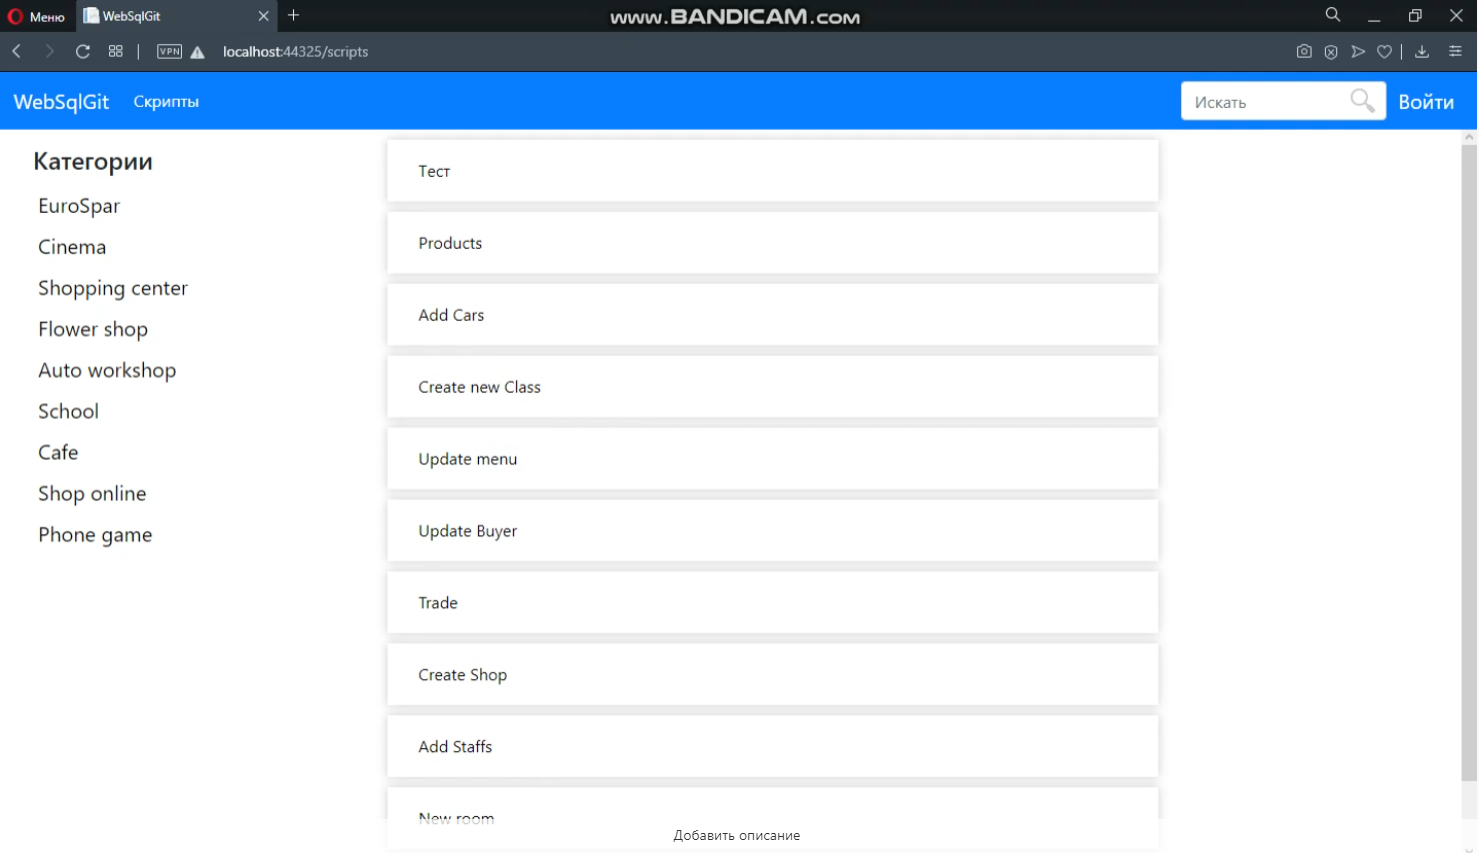Add page to bookmarks with heart icon
1479x853 pixels.
[x=1384, y=52]
